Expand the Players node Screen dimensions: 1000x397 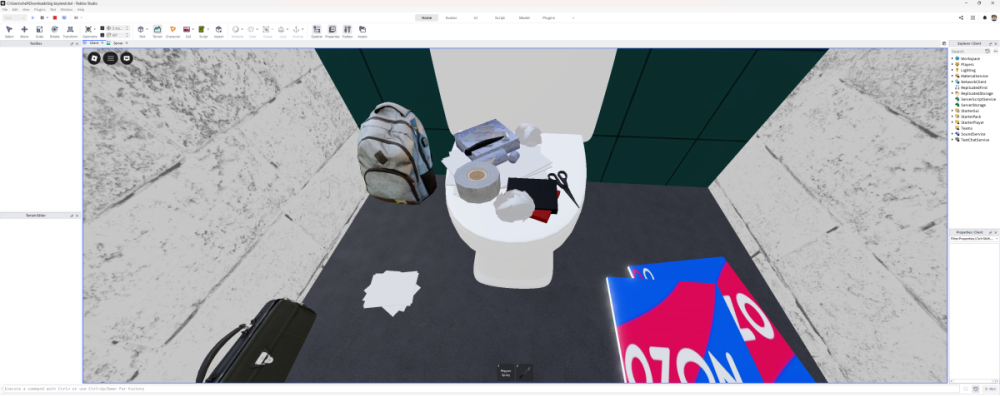[952, 64]
